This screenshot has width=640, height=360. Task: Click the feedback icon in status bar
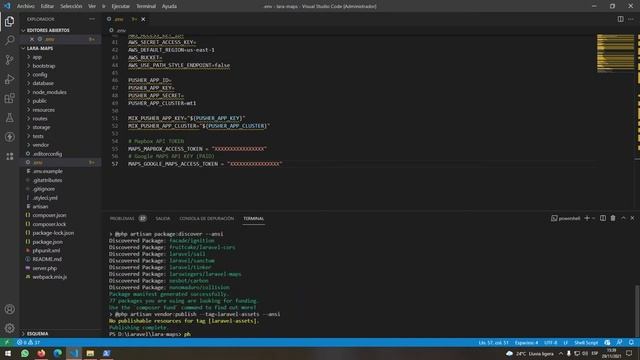click(620, 342)
